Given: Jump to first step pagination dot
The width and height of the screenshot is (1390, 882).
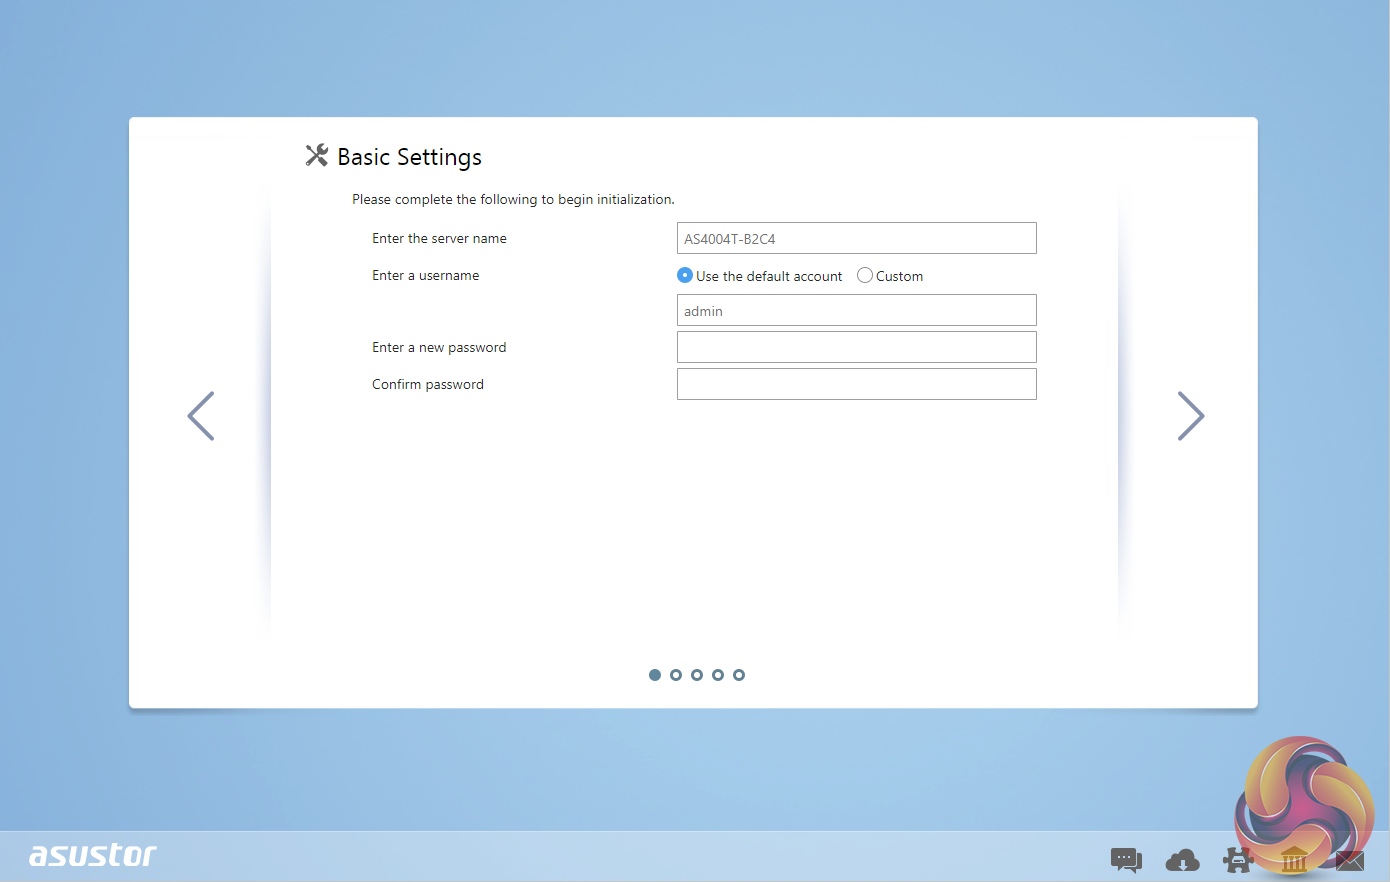Looking at the screenshot, I should [655, 675].
